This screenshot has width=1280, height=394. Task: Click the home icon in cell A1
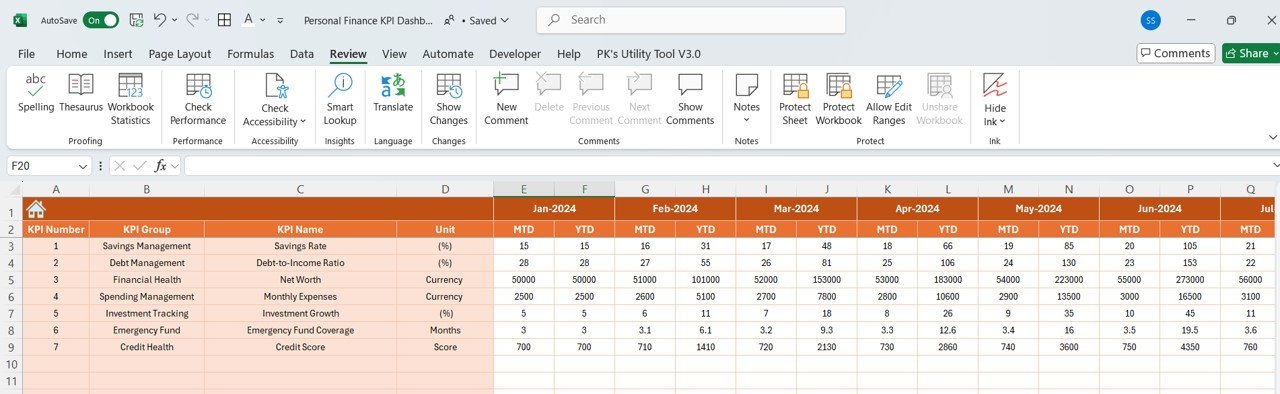(36, 209)
